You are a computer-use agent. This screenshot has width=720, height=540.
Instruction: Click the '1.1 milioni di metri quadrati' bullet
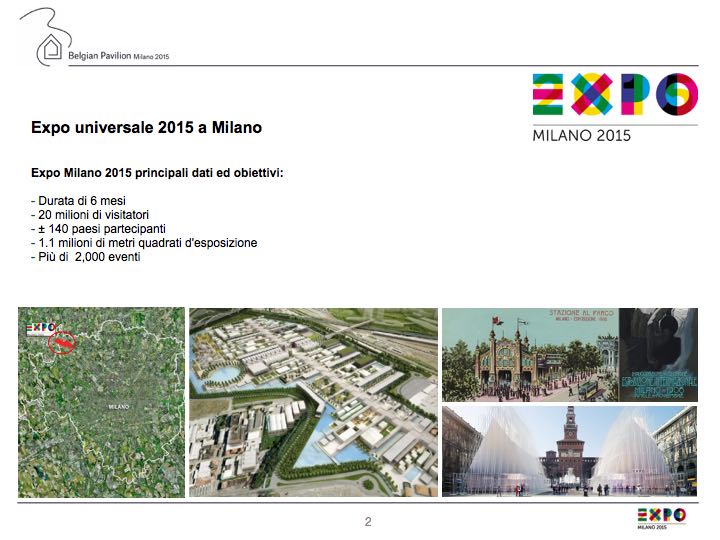[144, 243]
